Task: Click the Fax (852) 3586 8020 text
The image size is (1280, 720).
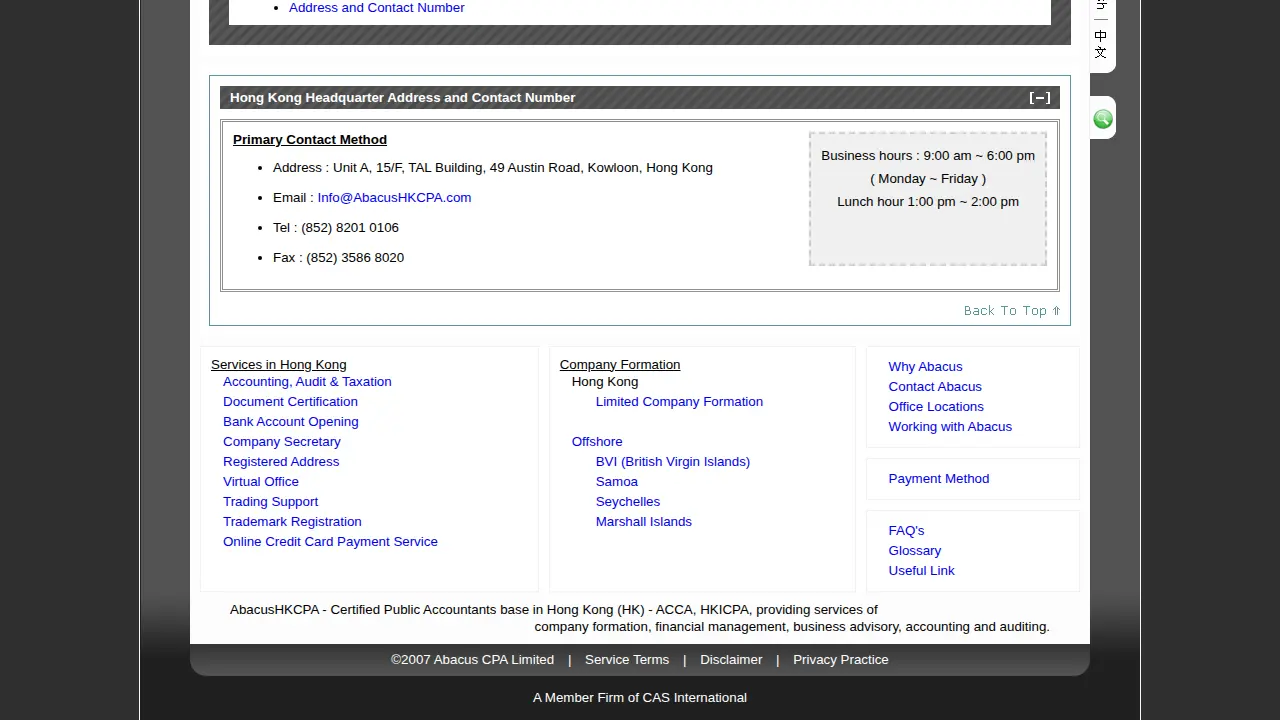Action: [338, 258]
